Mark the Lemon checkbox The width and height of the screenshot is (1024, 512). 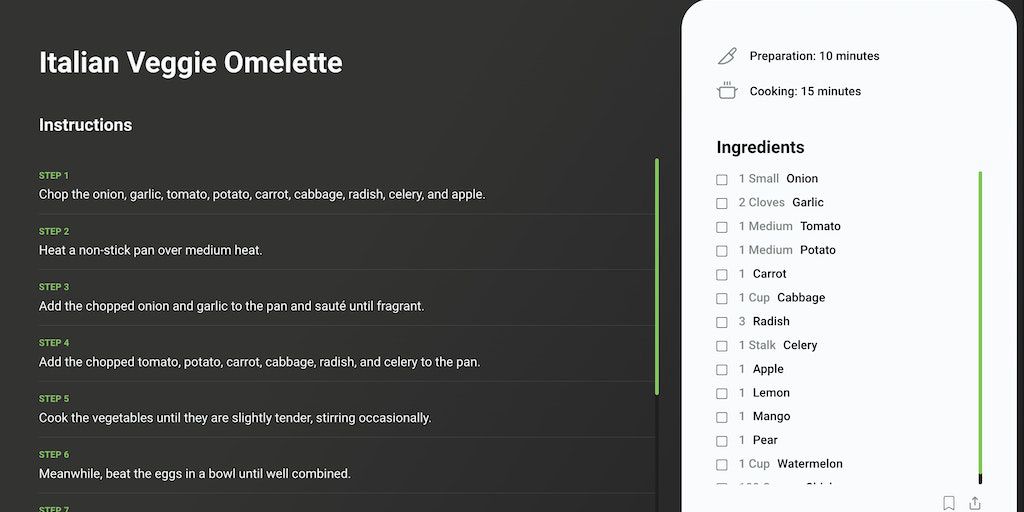[x=722, y=393]
